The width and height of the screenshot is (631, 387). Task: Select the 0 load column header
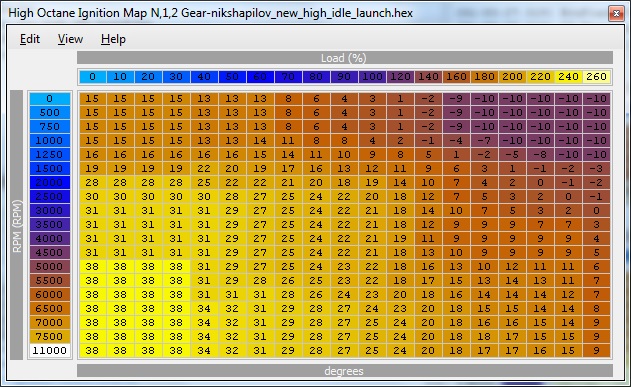pos(92,76)
